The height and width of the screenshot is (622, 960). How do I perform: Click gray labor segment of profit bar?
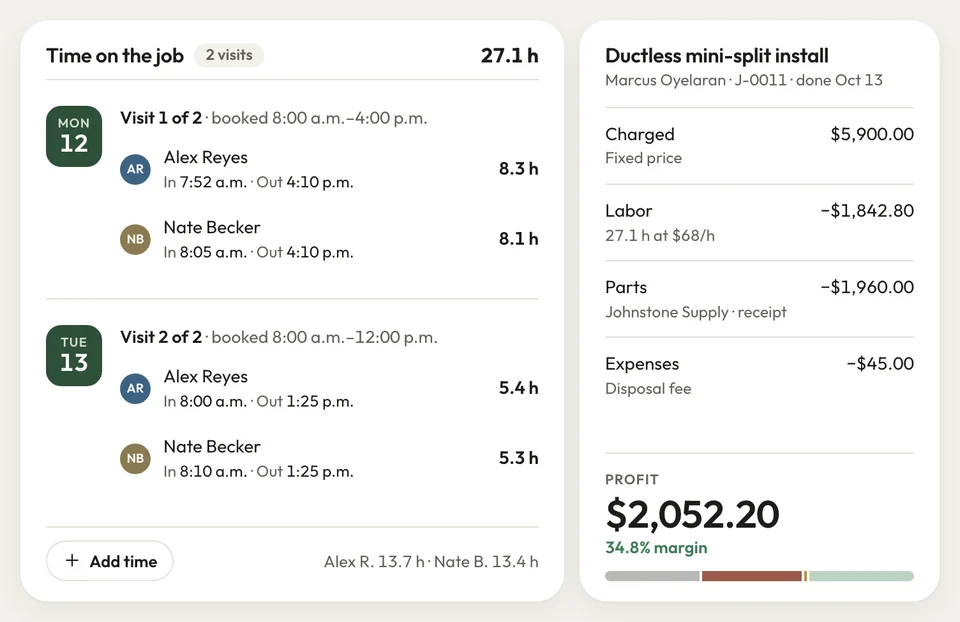coord(652,576)
